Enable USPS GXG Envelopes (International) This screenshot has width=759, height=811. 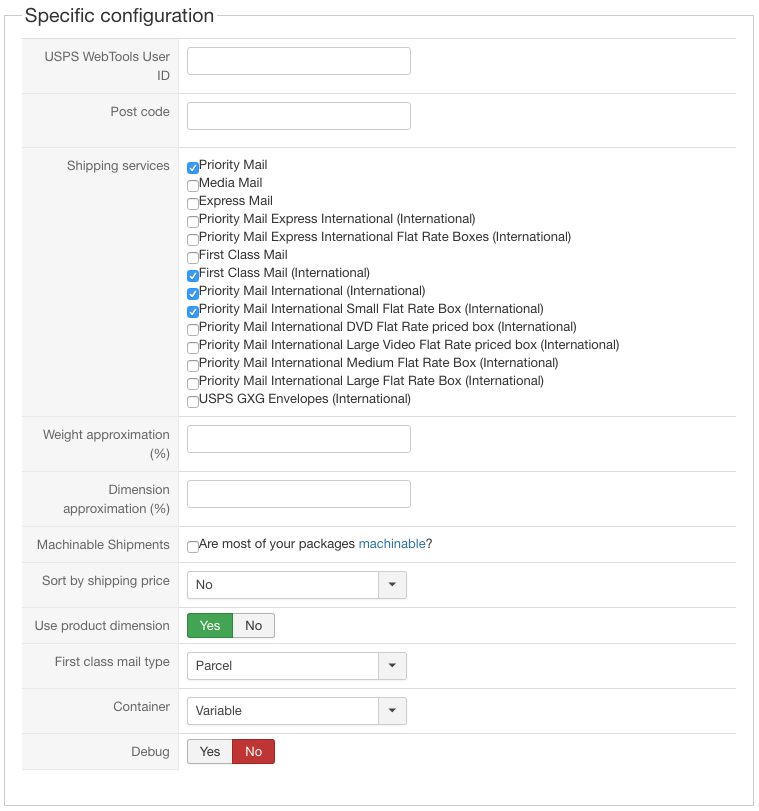click(193, 402)
